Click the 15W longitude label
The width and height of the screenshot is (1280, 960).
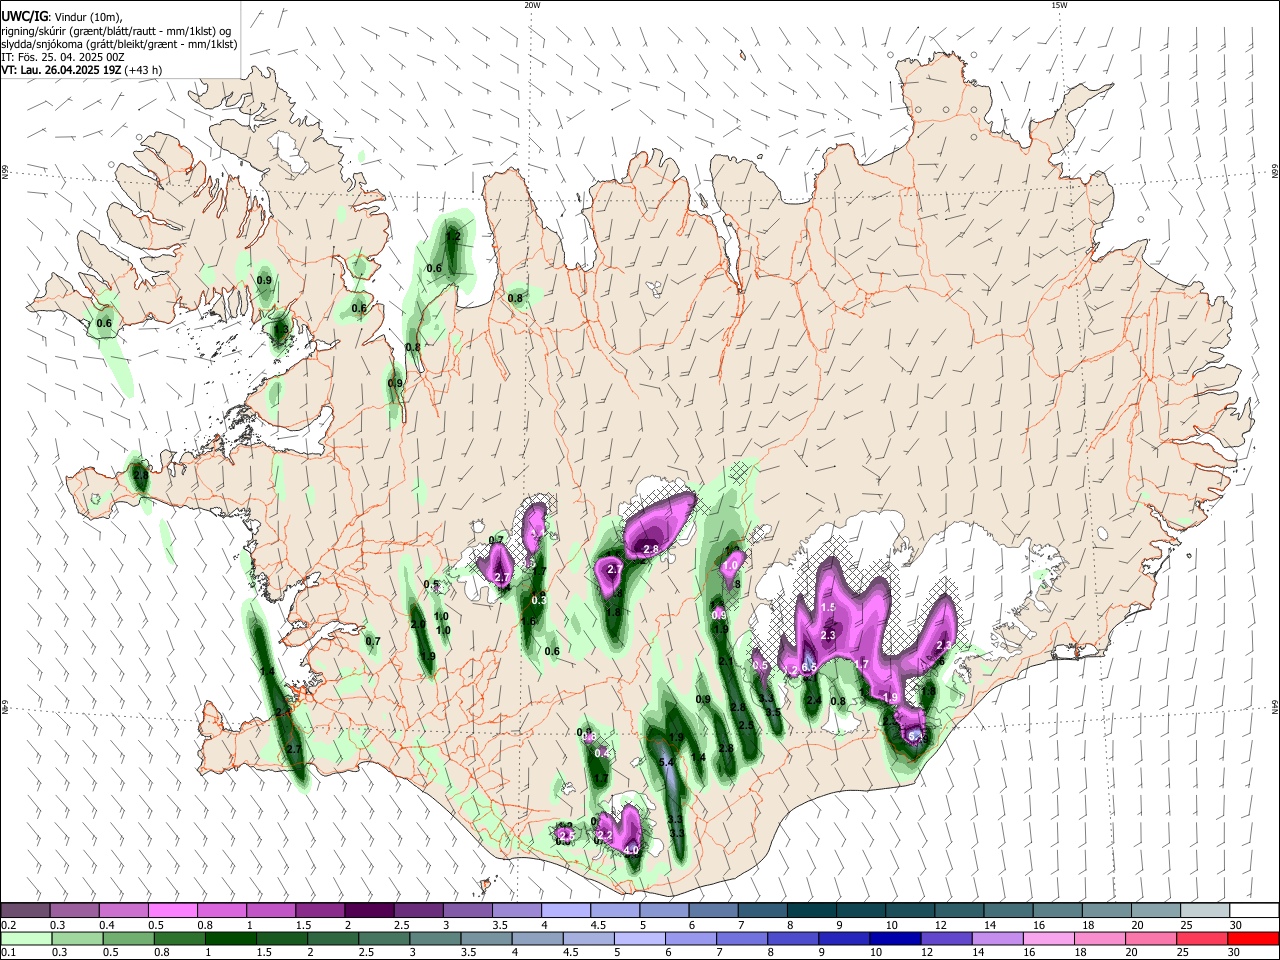click(x=1059, y=5)
